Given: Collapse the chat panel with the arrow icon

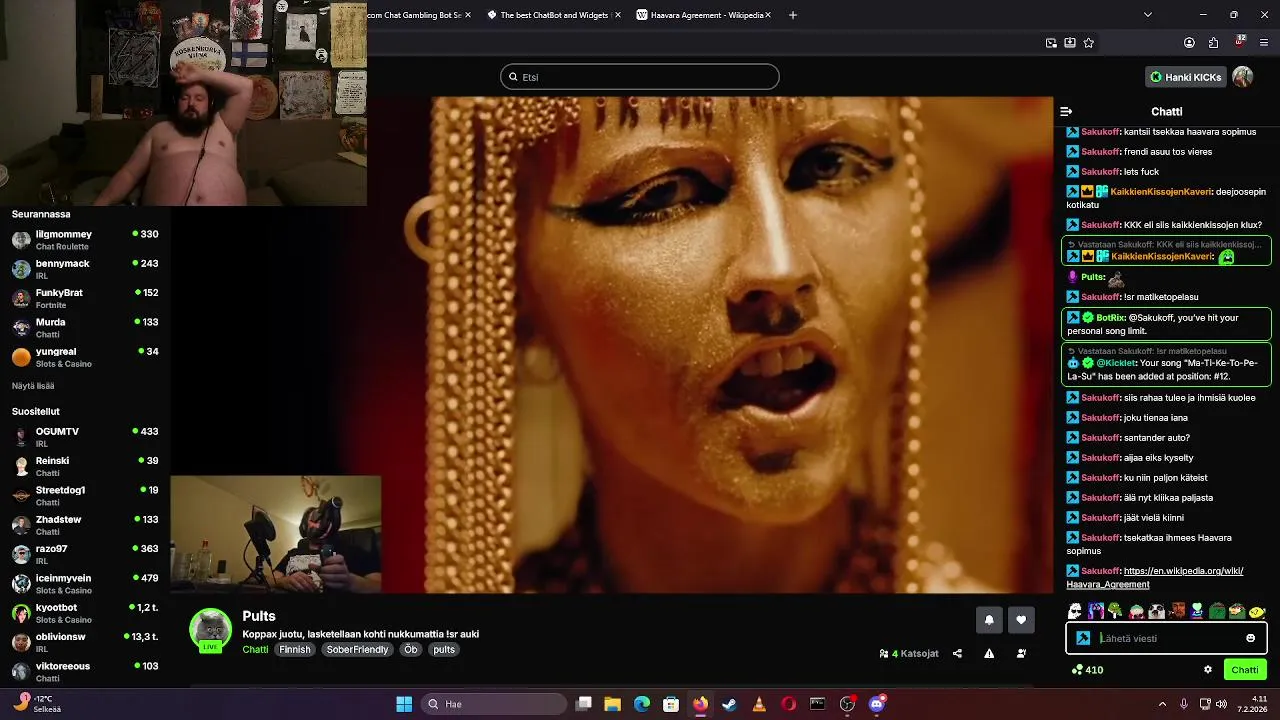Looking at the screenshot, I should (x=1066, y=112).
